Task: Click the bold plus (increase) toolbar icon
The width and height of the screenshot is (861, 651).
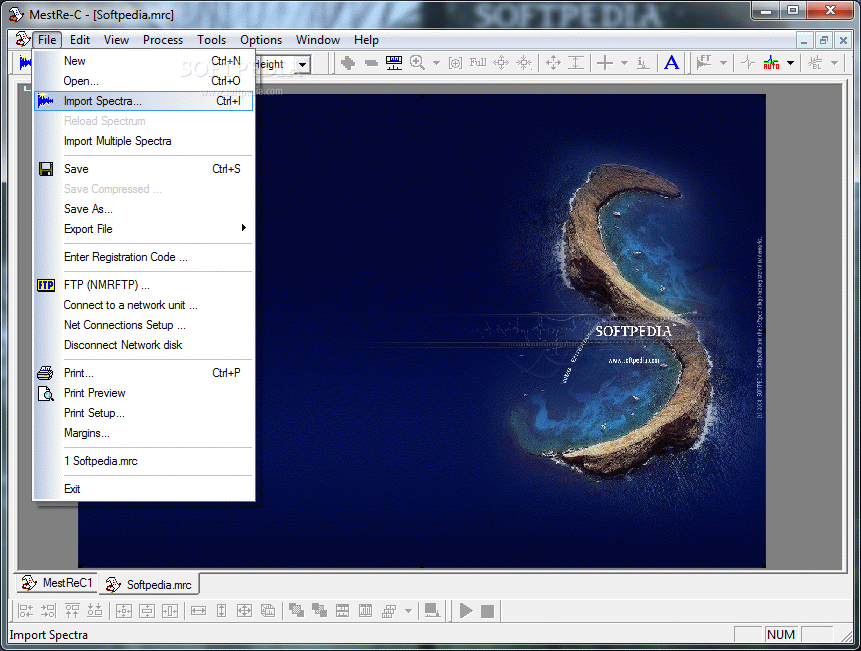Action: click(348, 63)
